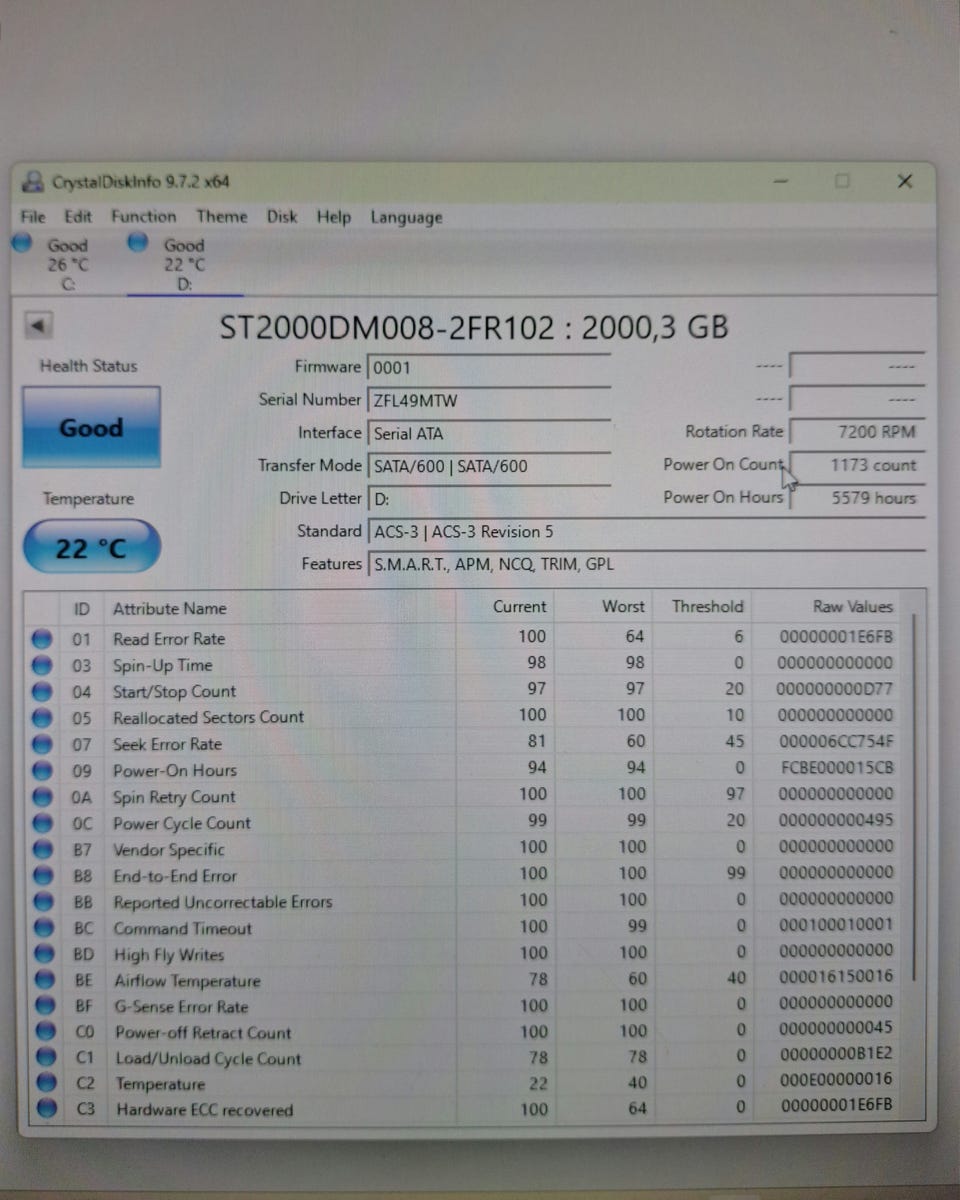Click the Transfer Mode field
960x1200 pixels.
tap(489, 466)
